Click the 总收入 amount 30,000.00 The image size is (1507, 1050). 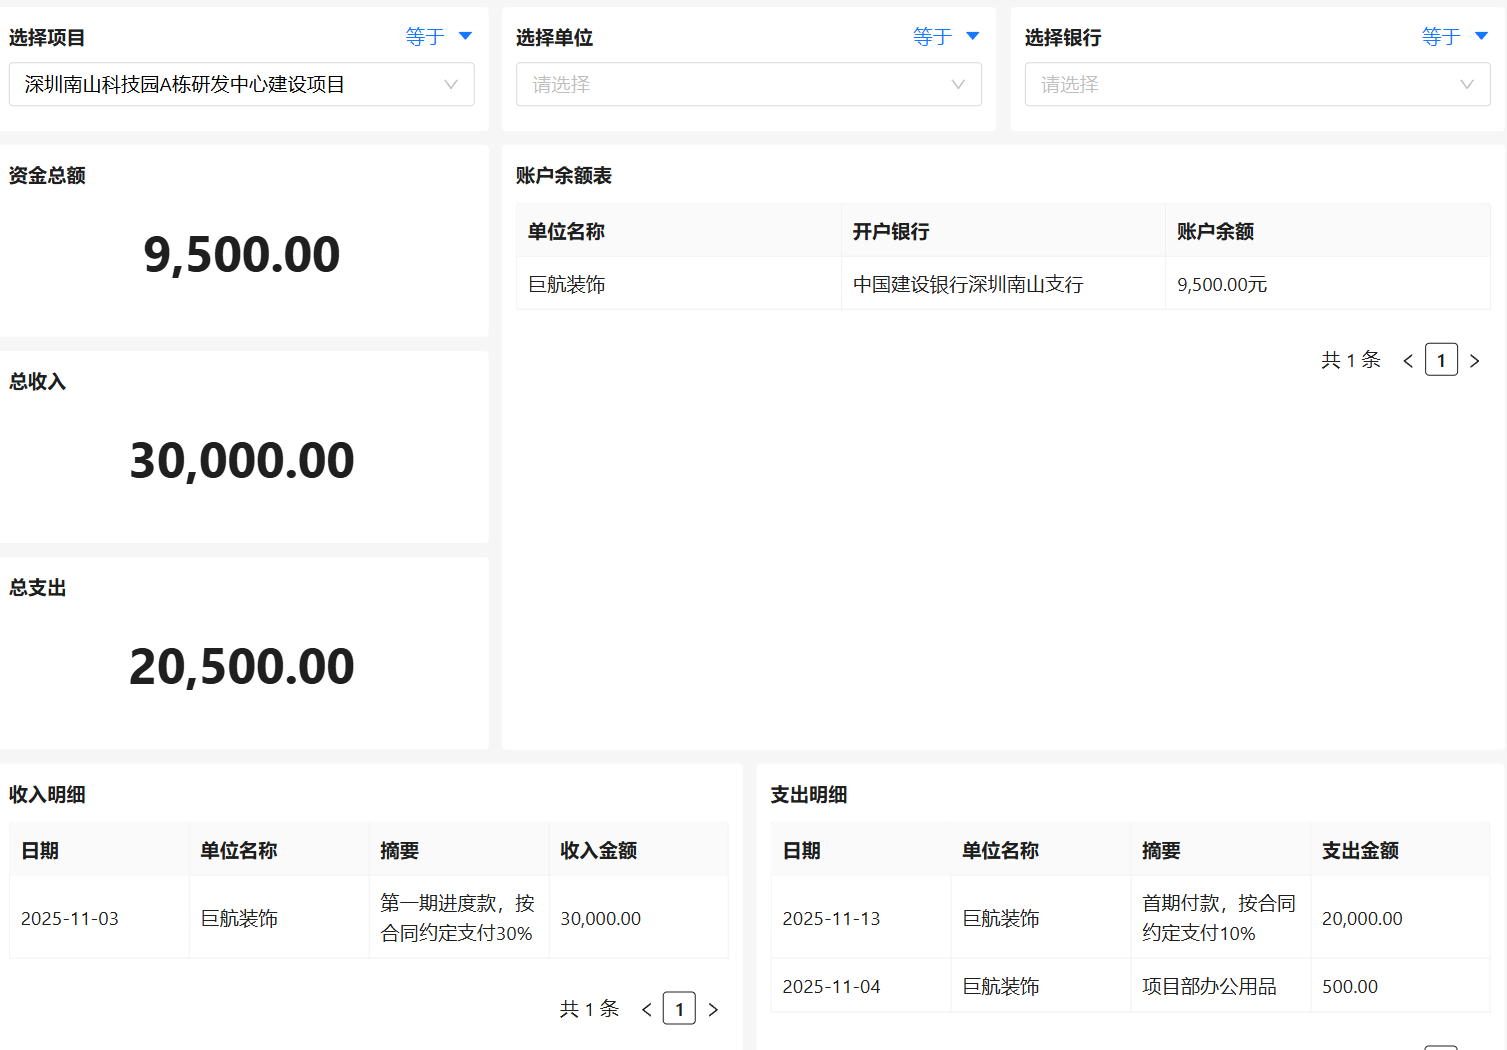[x=242, y=459]
